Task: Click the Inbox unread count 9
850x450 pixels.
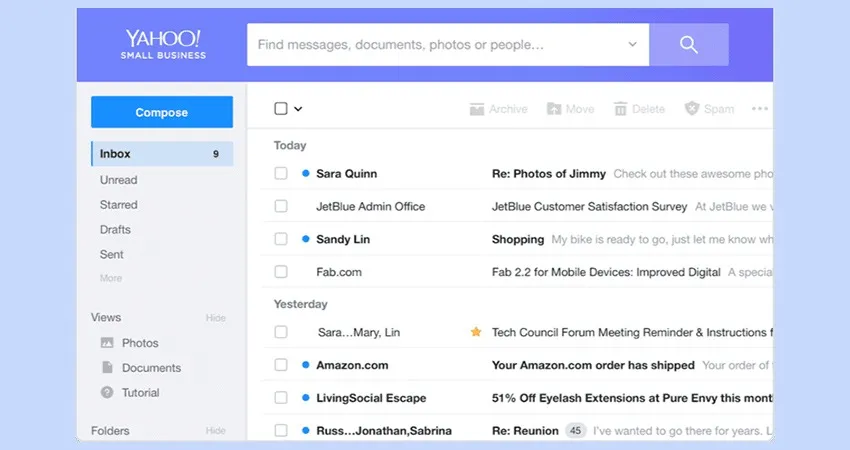Action: click(x=216, y=154)
